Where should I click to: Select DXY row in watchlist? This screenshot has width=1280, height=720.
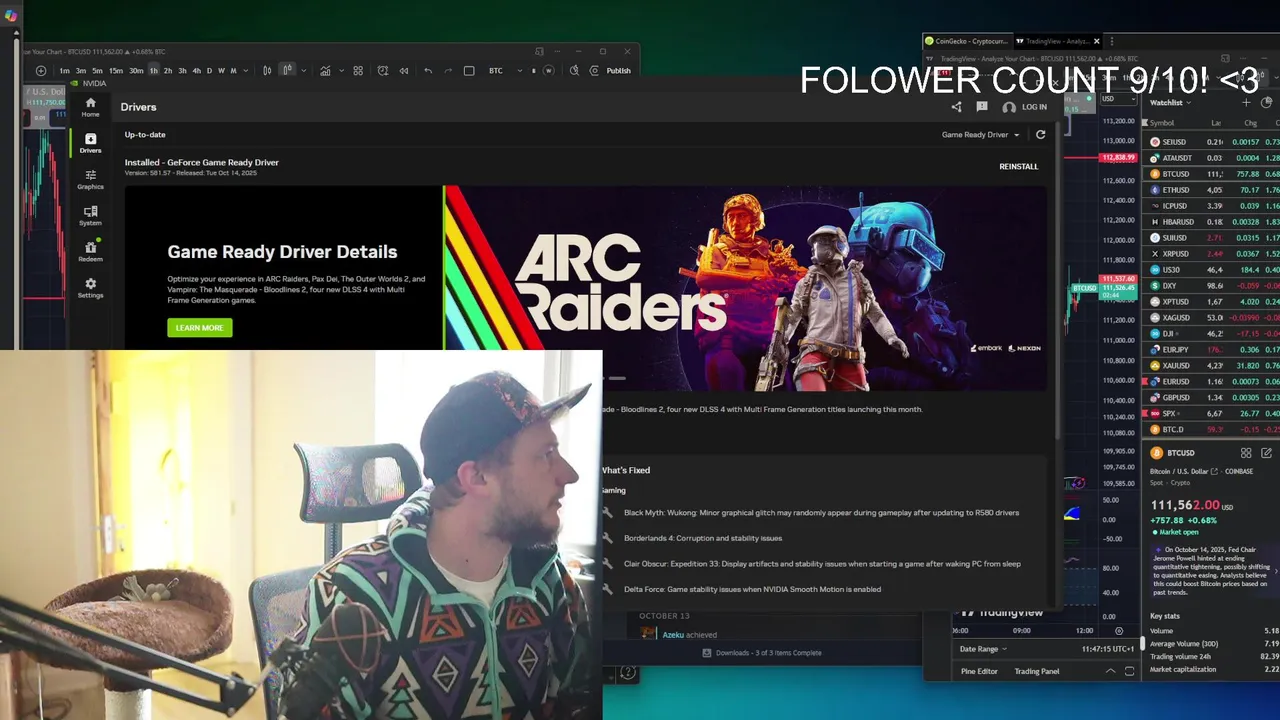[1213, 286]
